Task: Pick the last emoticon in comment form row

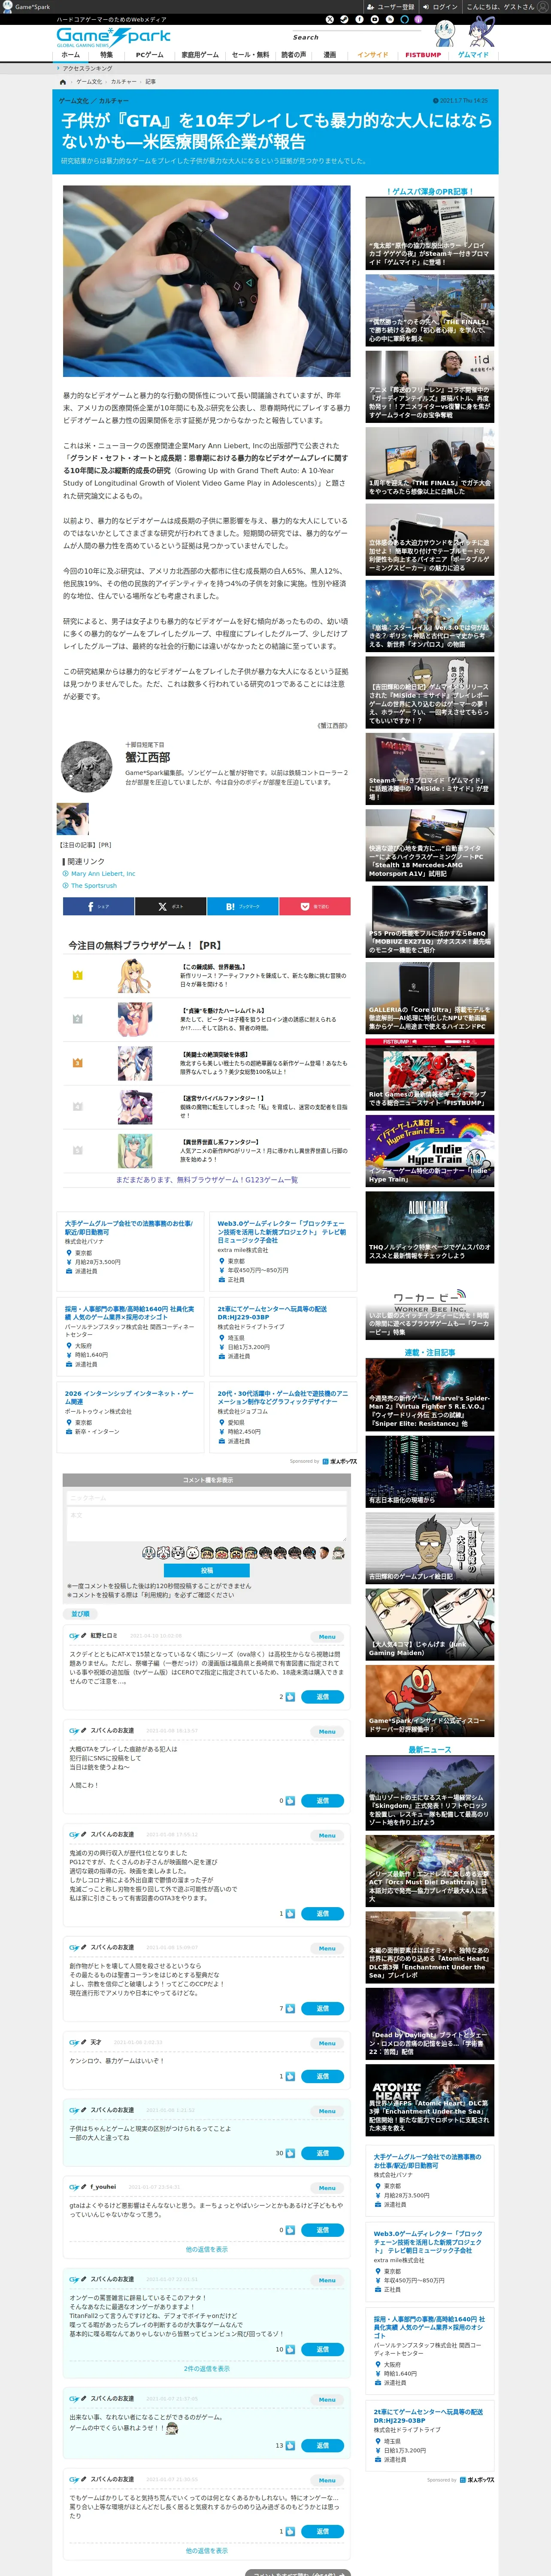Action: (338, 1553)
